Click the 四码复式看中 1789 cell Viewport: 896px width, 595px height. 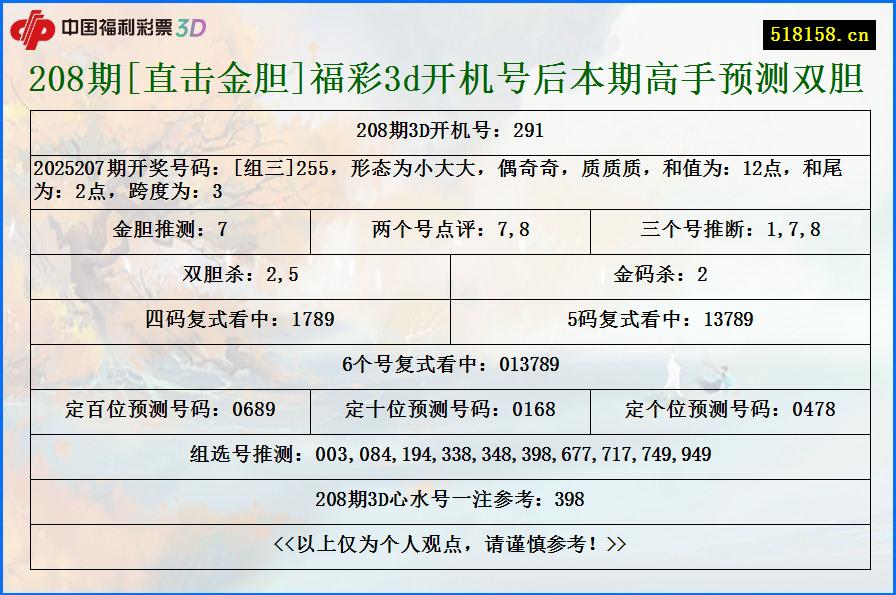click(x=236, y=320)
